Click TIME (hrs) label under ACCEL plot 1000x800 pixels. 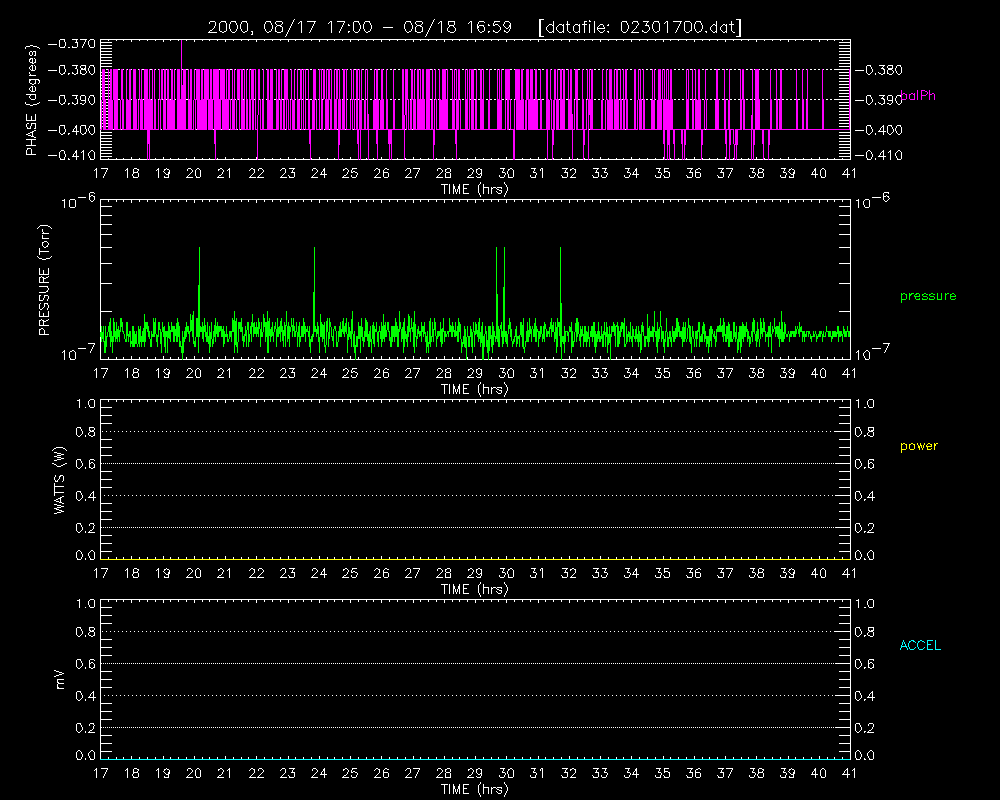(474, 789)
